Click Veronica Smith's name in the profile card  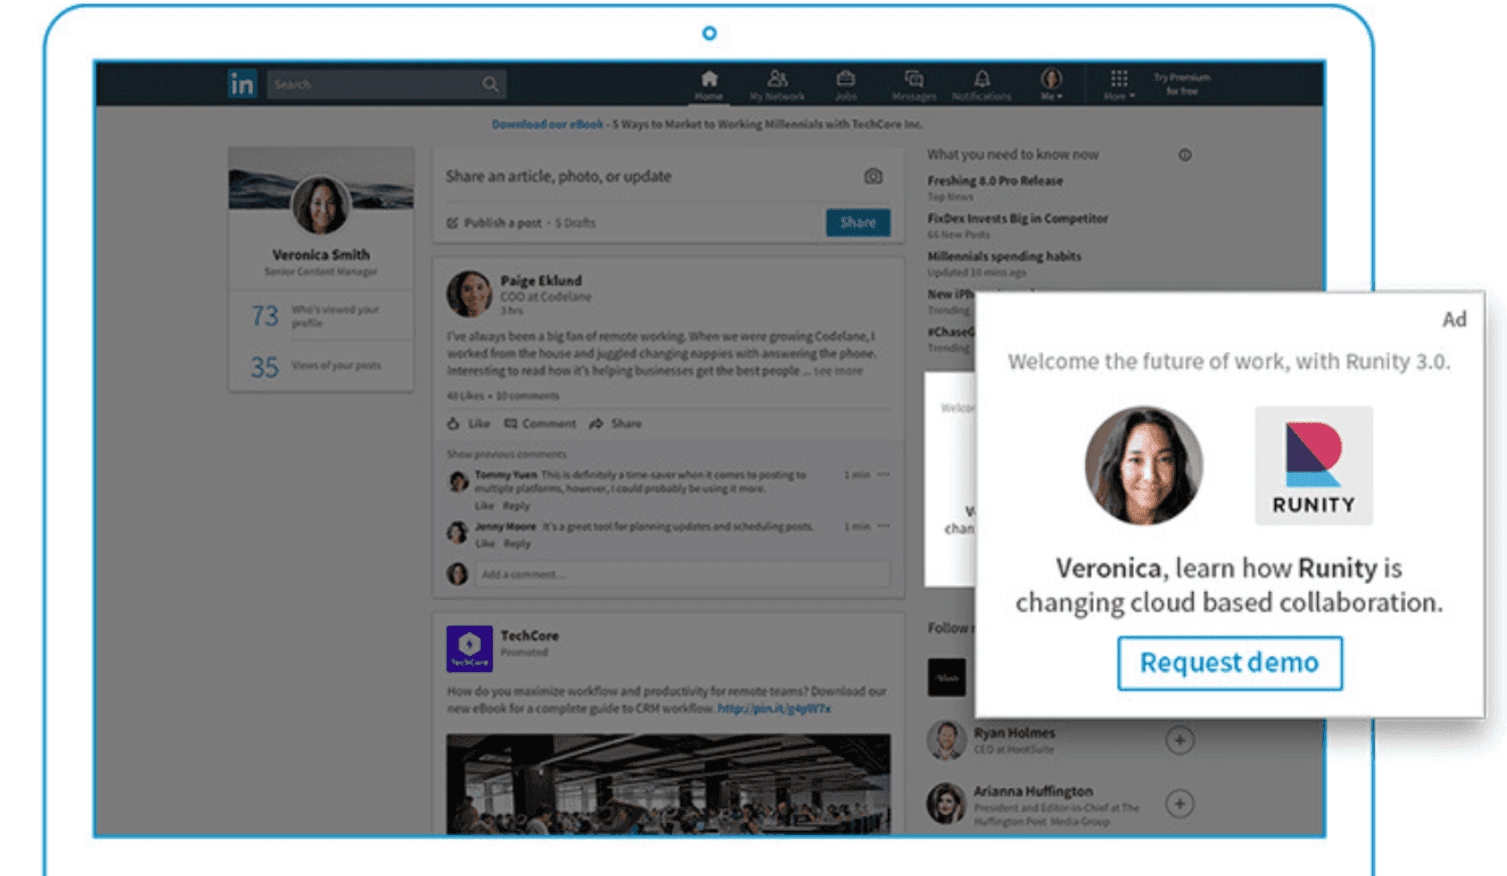[x=321, y=254]
